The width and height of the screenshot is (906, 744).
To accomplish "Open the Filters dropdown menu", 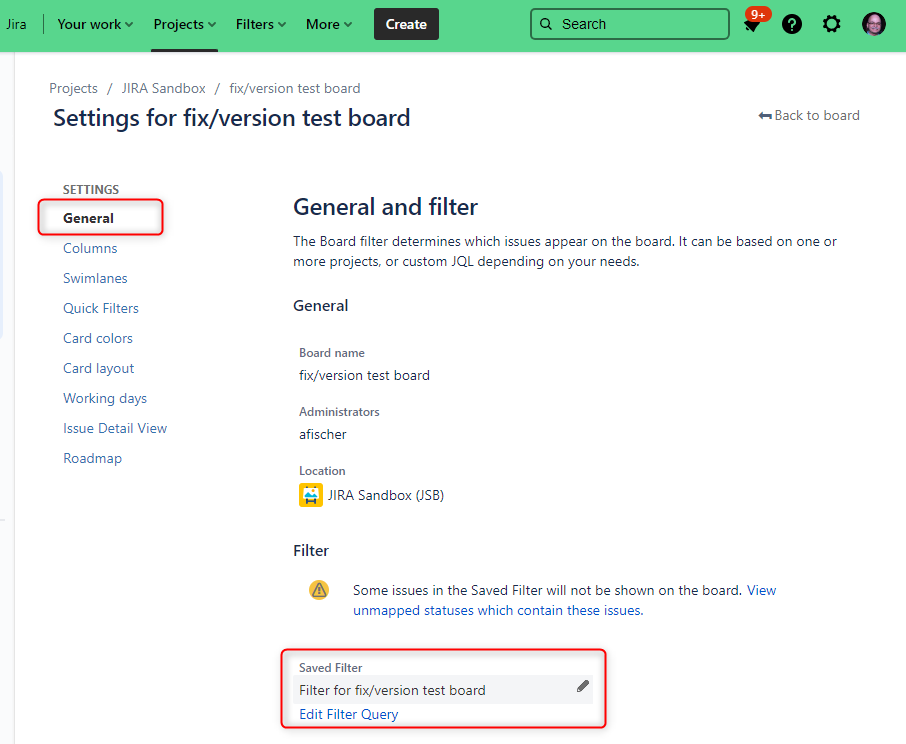I will (x=261, y=24).
